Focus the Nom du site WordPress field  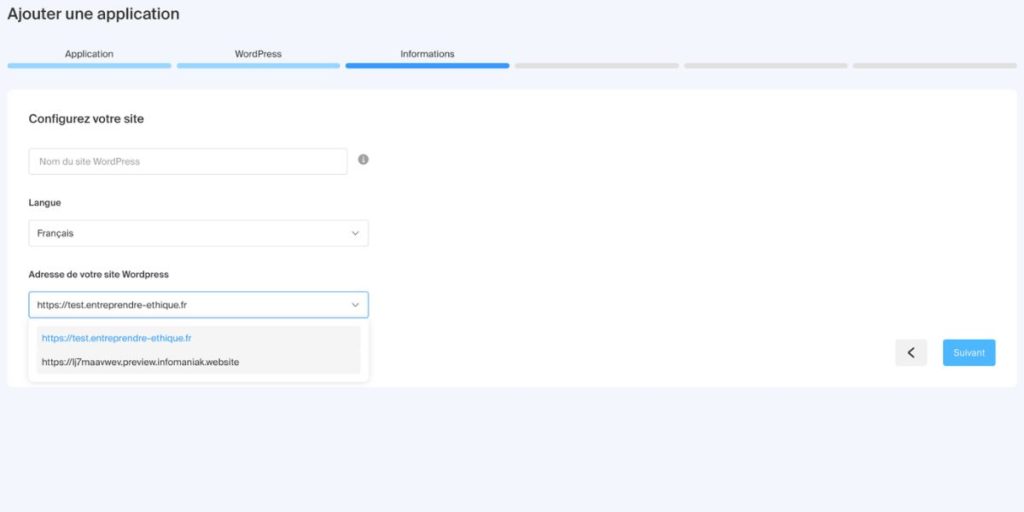[188, 161]
